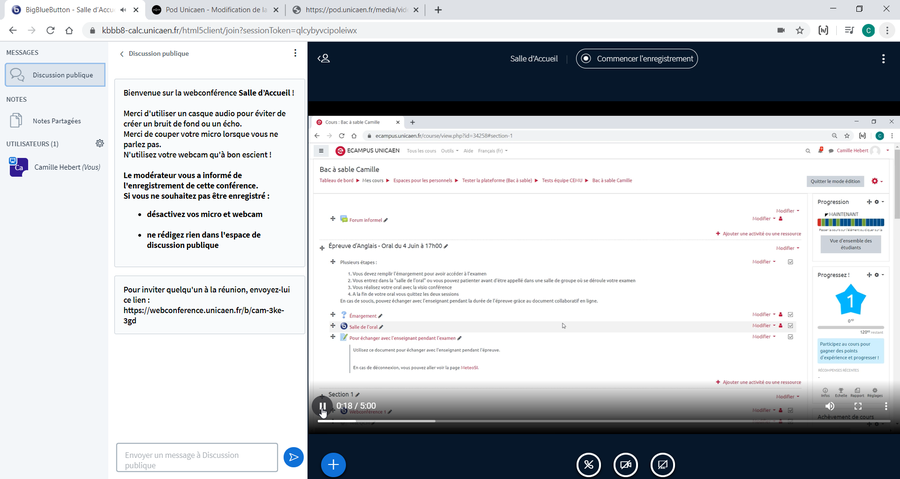Open Notes Partagées
The image size is (900, 479).
click(55, 121)
